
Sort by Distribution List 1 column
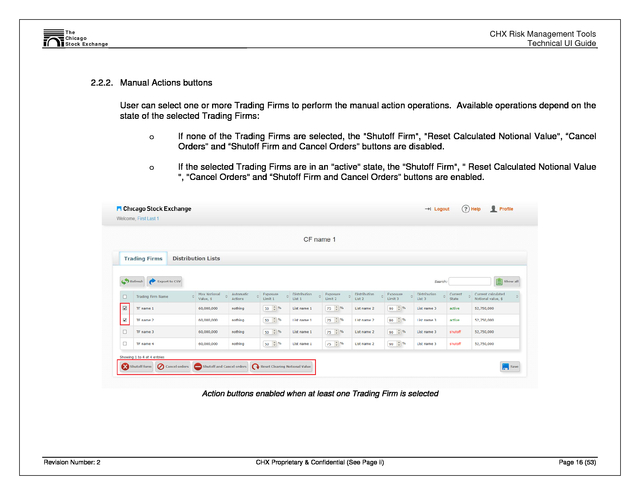(x=306, y=297)
